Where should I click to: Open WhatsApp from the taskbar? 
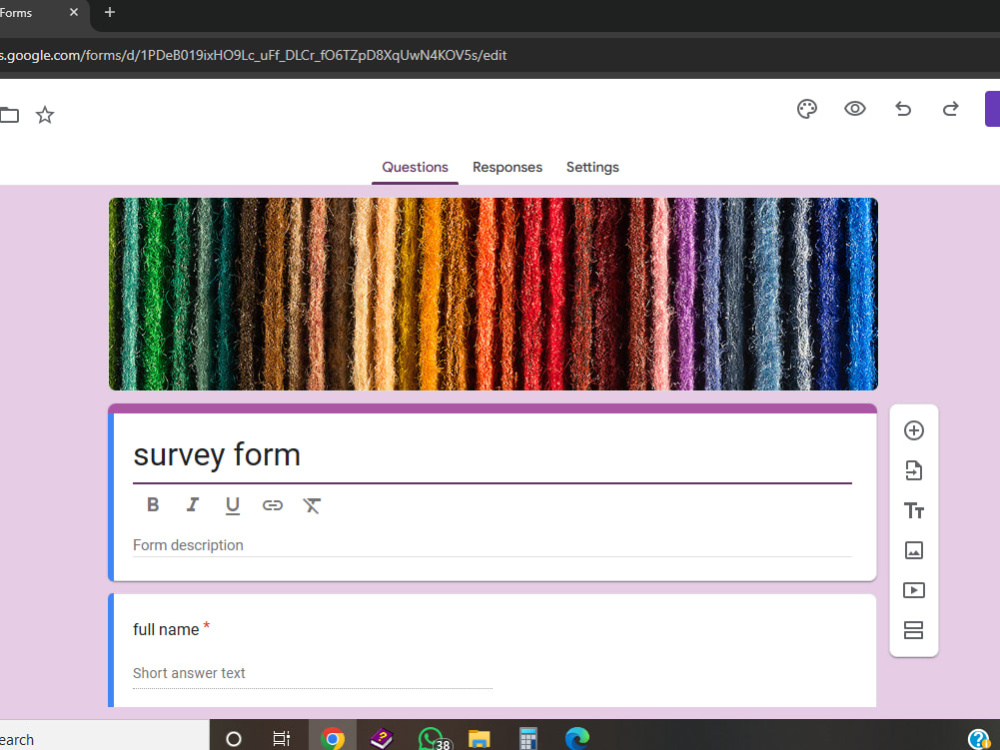click(x=432, y=739)
